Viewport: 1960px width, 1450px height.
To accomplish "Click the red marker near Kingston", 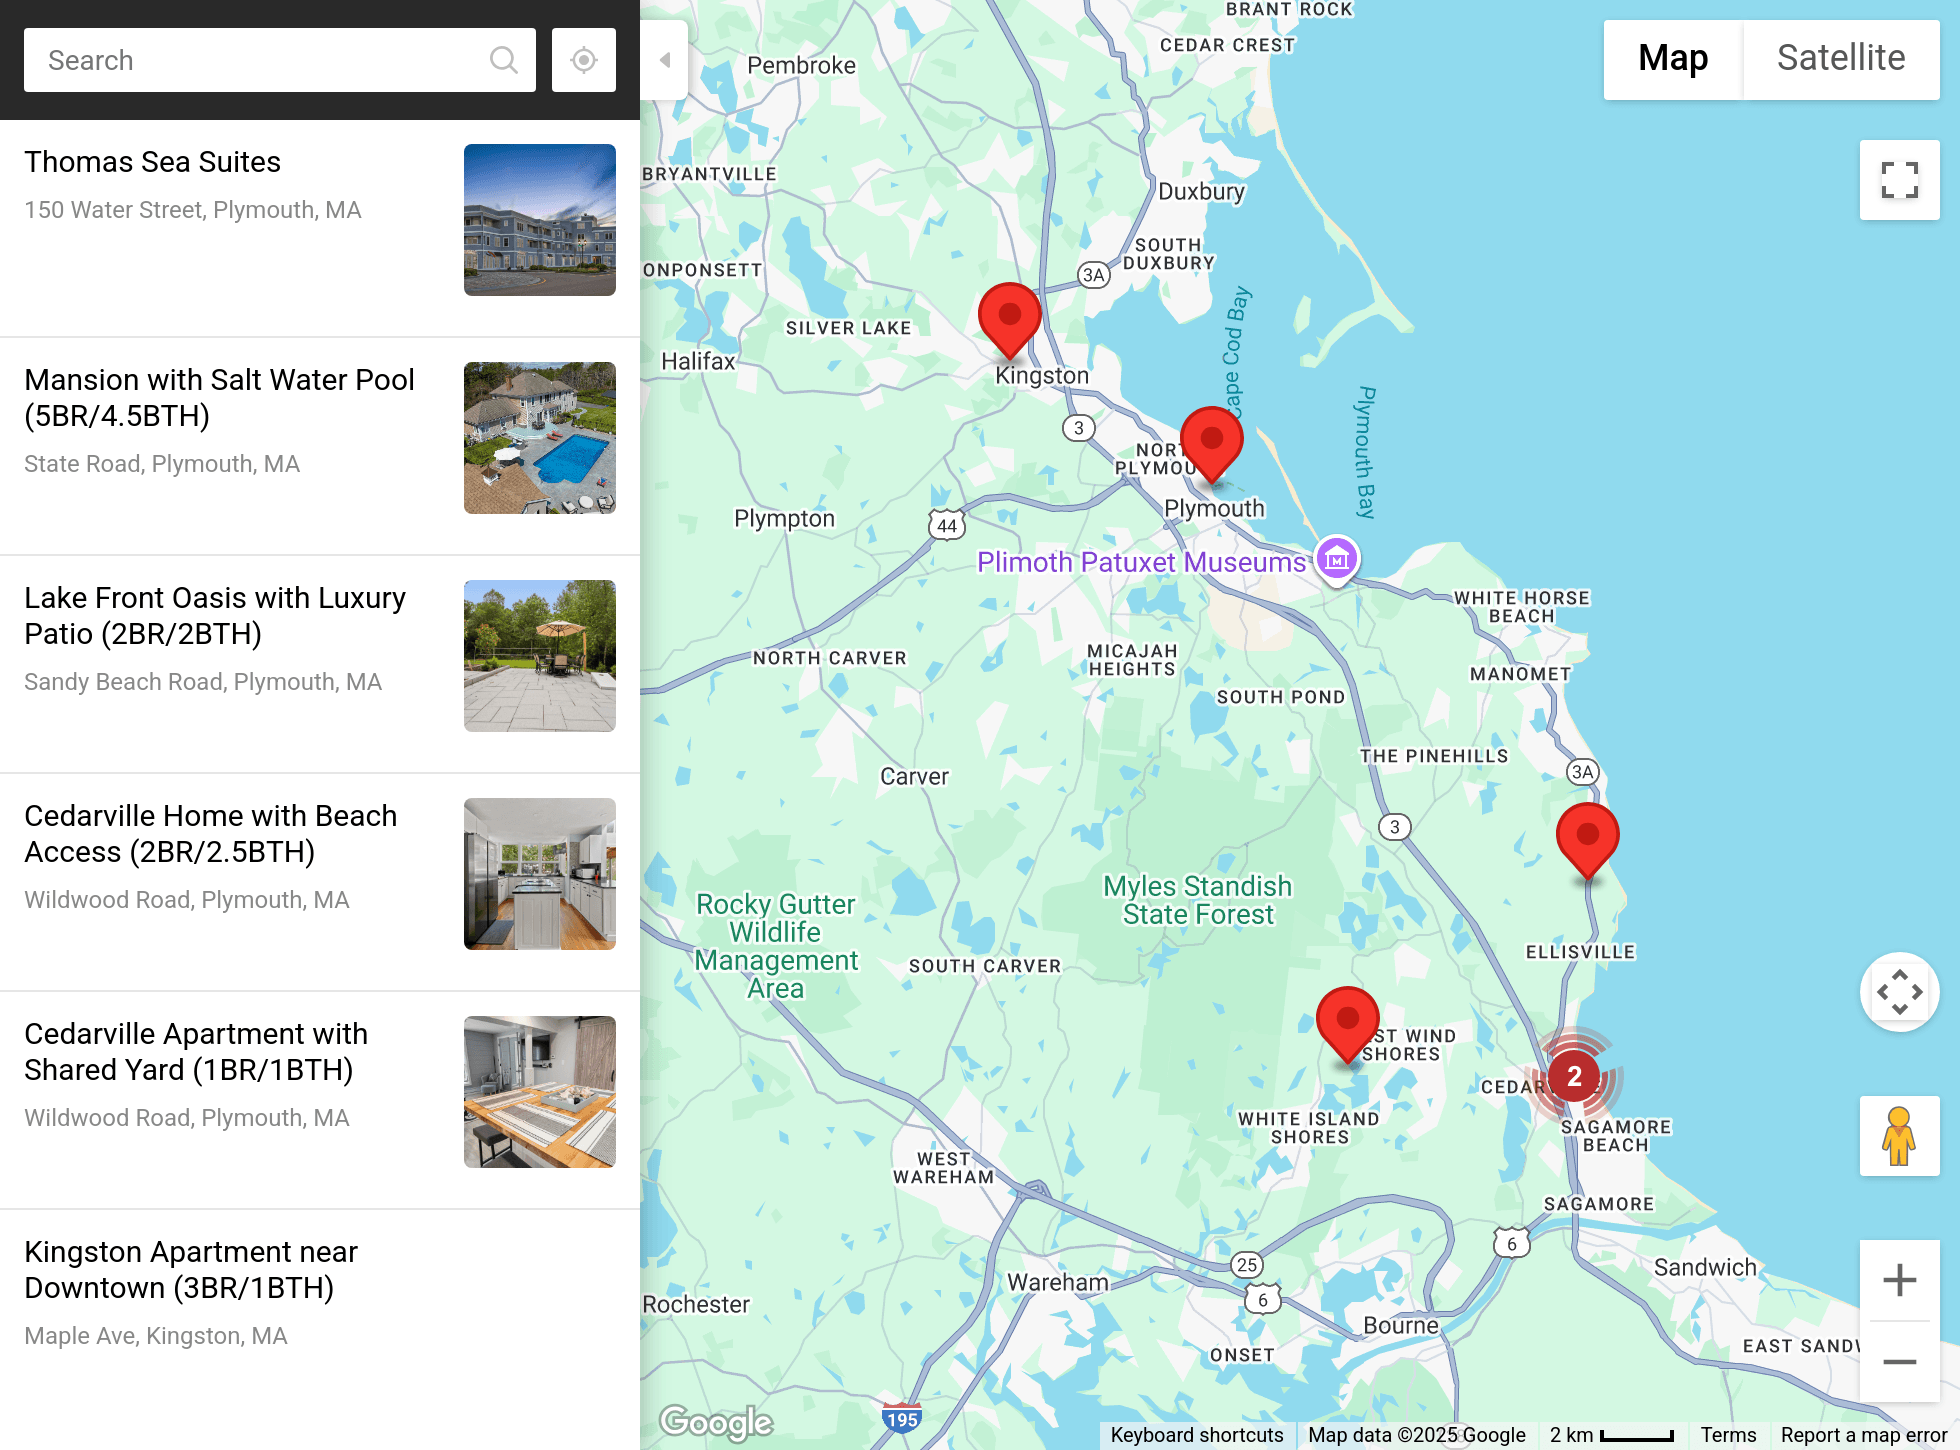I will (1010, 320).
